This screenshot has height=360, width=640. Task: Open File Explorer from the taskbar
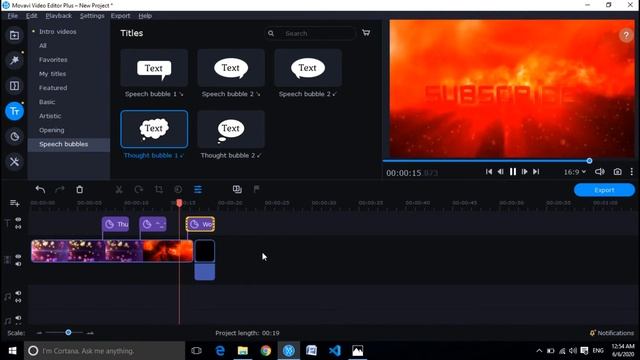tap(243, 351)
